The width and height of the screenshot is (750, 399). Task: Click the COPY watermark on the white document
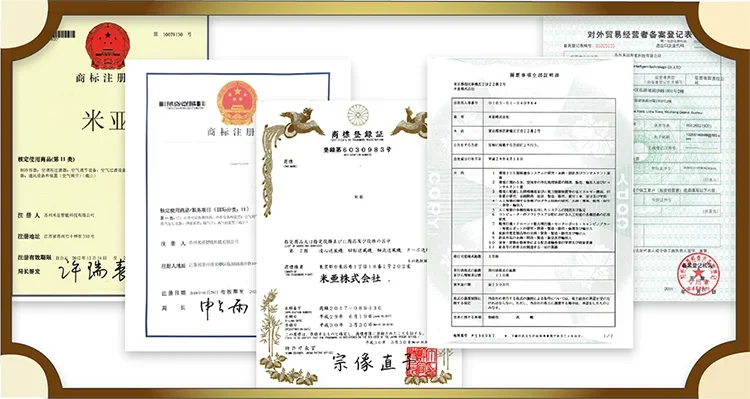(434, 202)
